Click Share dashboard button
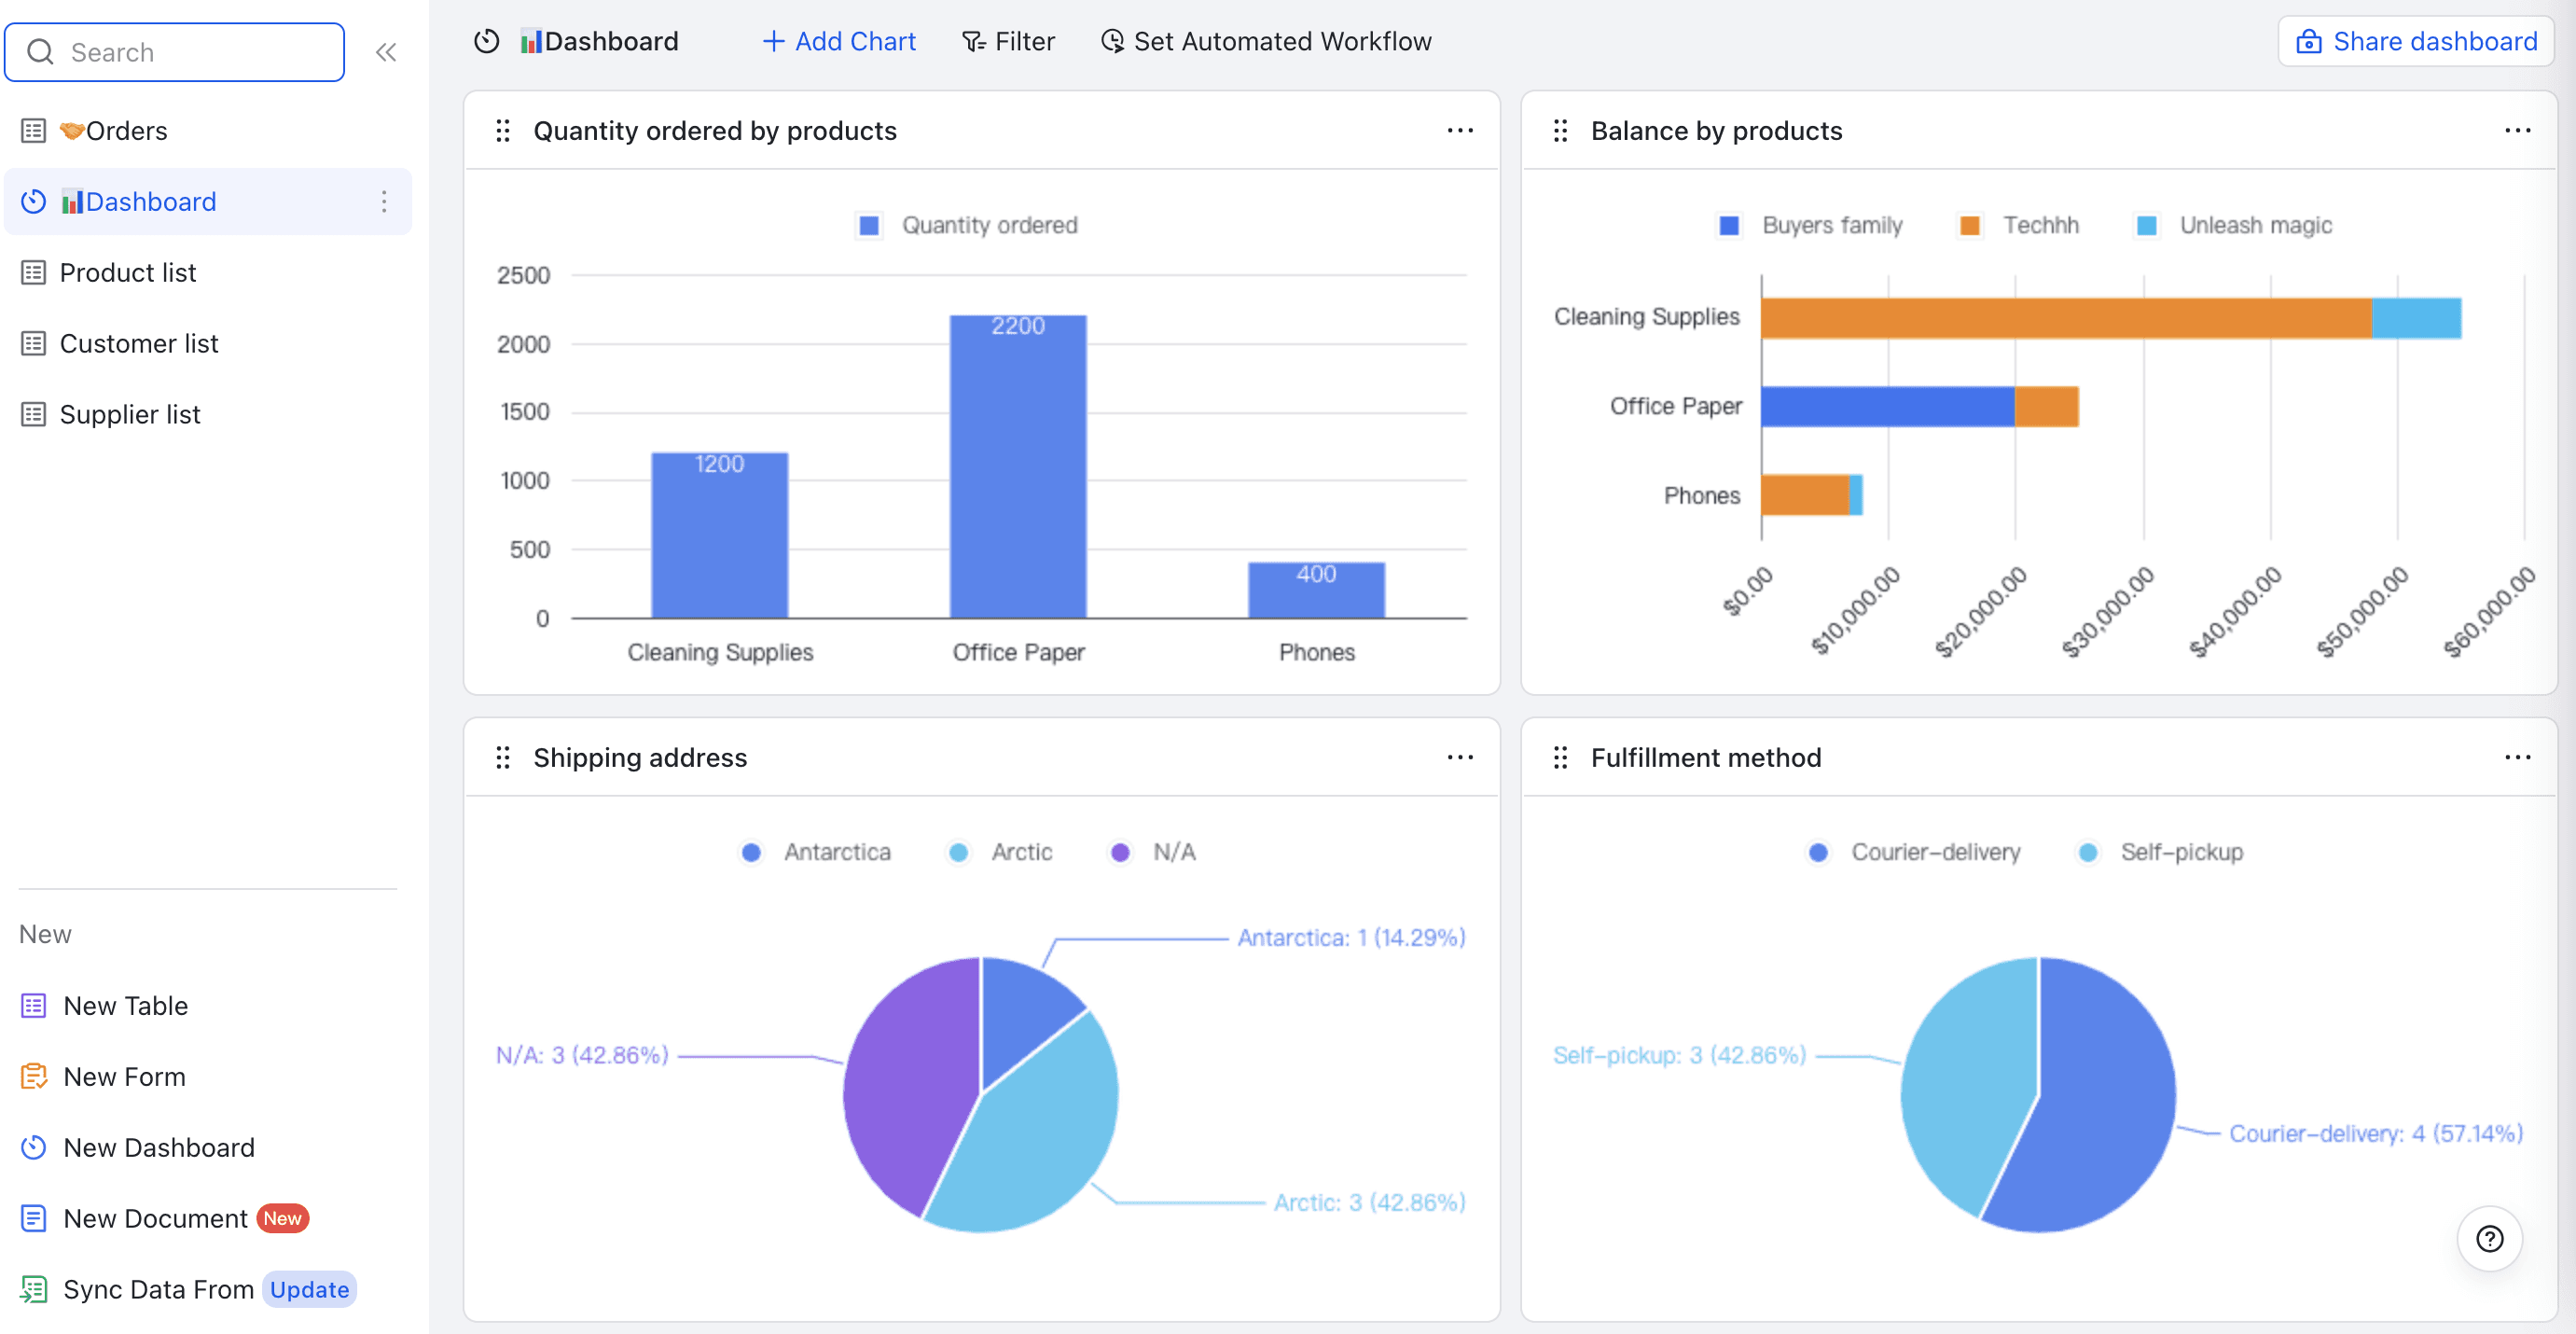 pos(2415,41)
